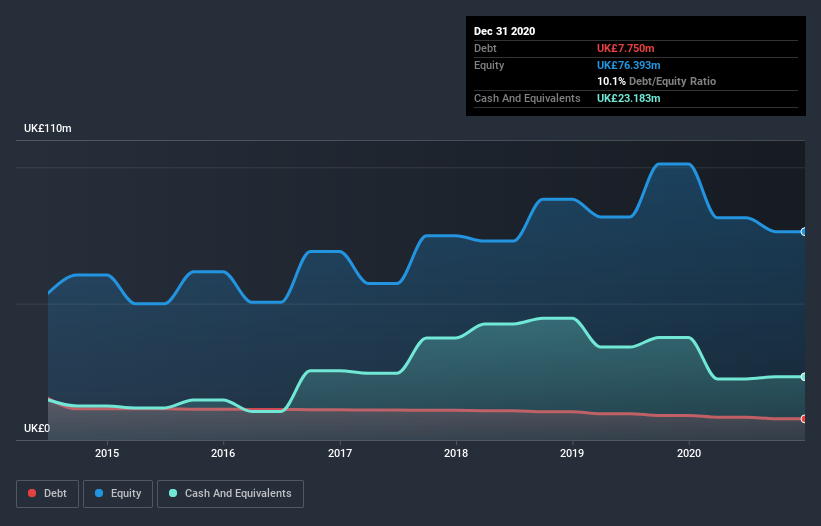821x526 pixels.
Task: Click the 2016 axis label
Action: click(x=223, y=453)
